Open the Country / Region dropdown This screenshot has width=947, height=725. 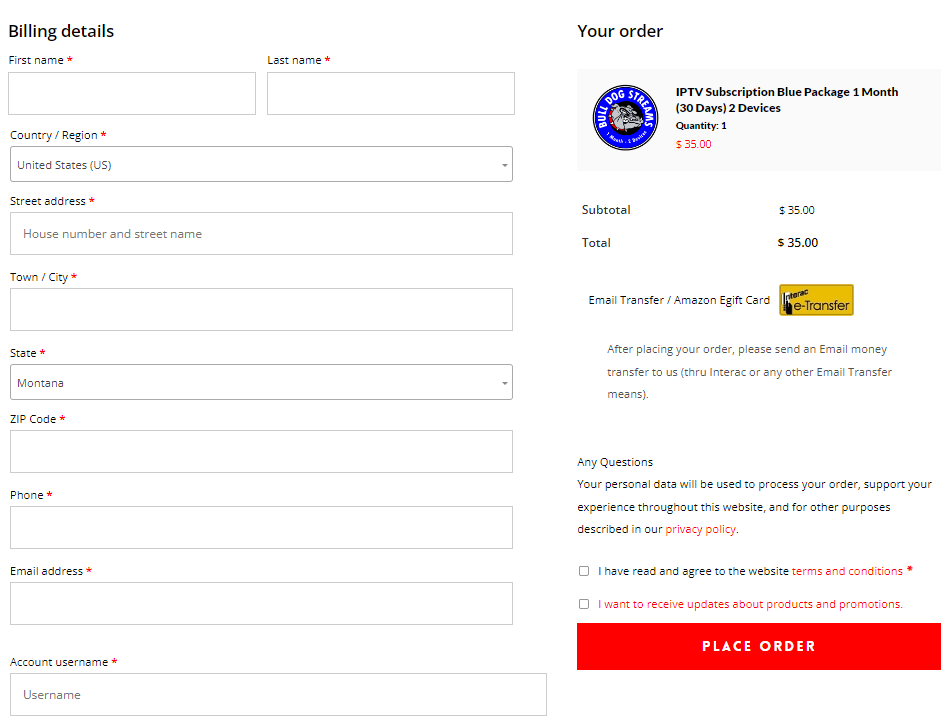261,165
